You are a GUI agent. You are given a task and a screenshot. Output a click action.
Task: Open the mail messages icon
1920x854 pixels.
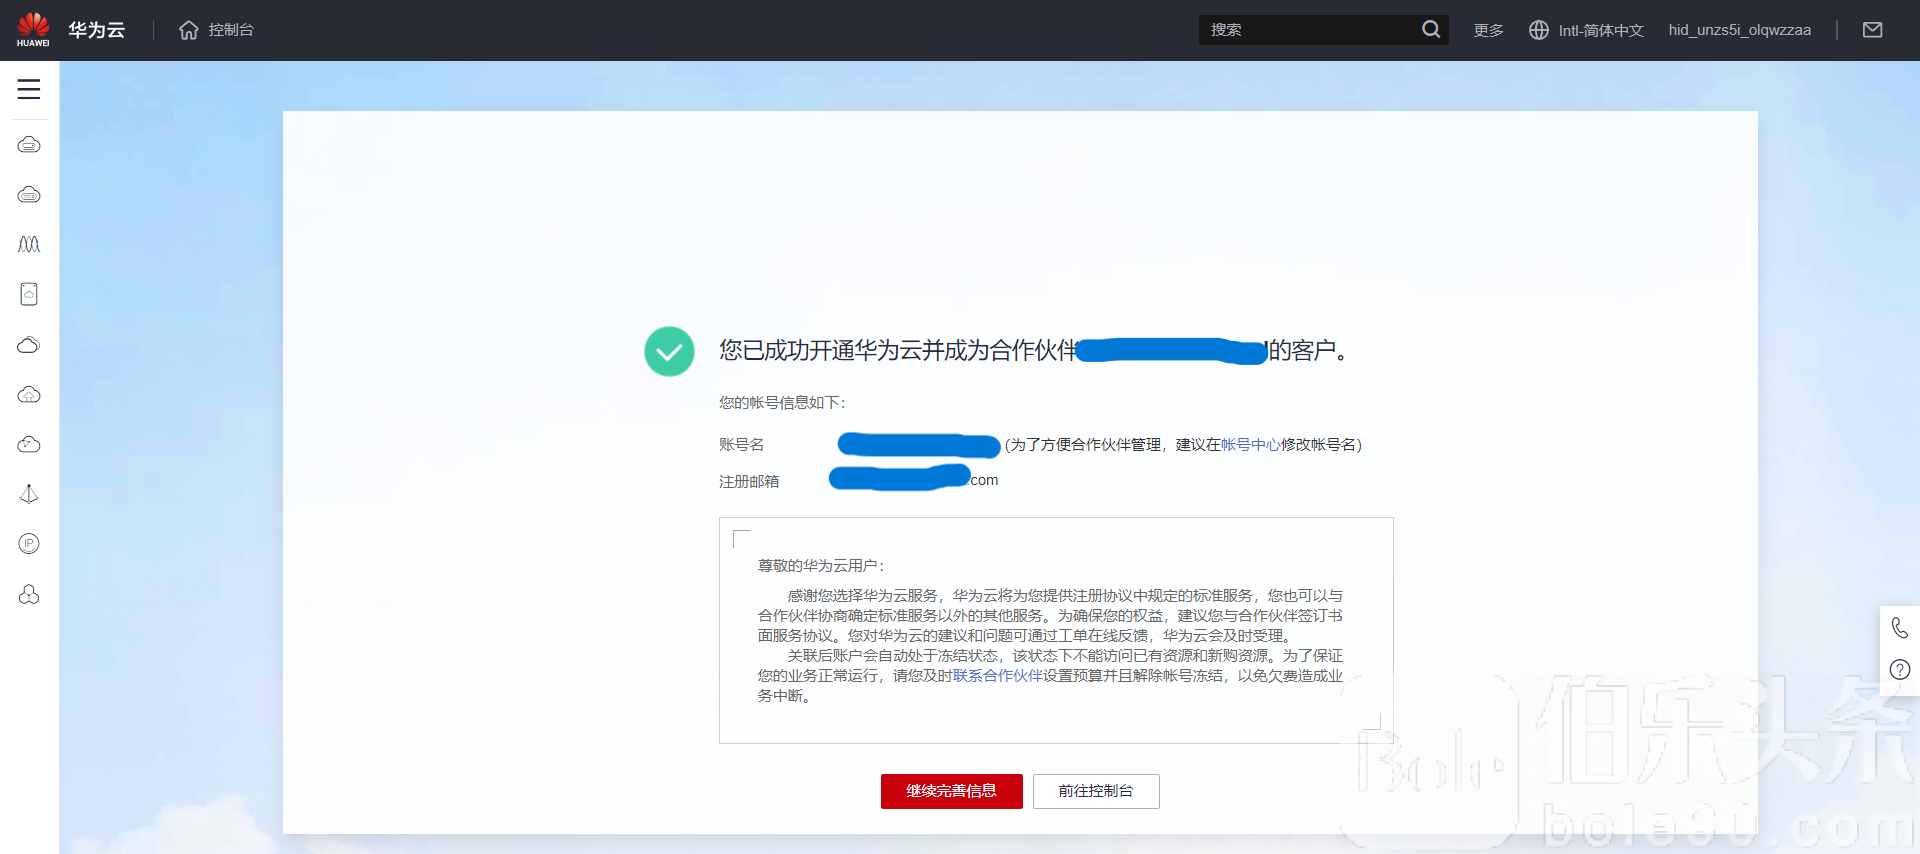(x=1872, y=30)
